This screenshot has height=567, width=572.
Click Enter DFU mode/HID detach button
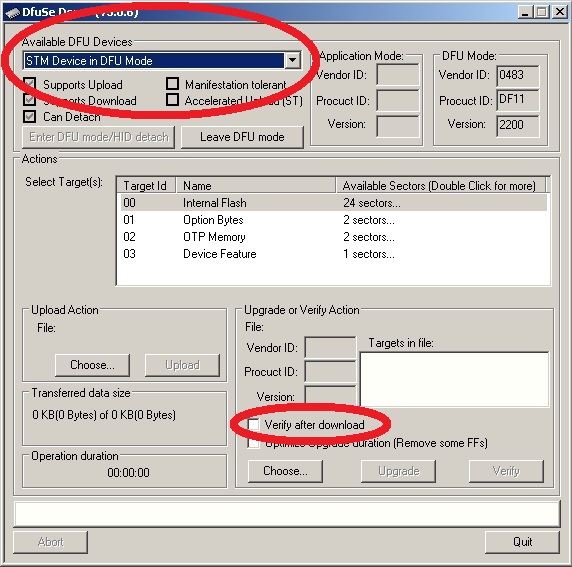coord(98,137)
